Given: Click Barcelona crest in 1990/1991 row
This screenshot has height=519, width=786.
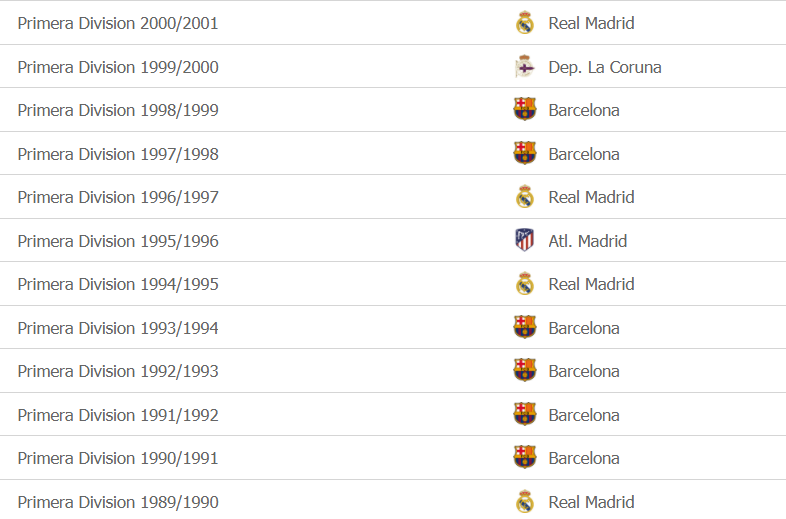Looking at the screenshot, I should click(x=525, y=458).
